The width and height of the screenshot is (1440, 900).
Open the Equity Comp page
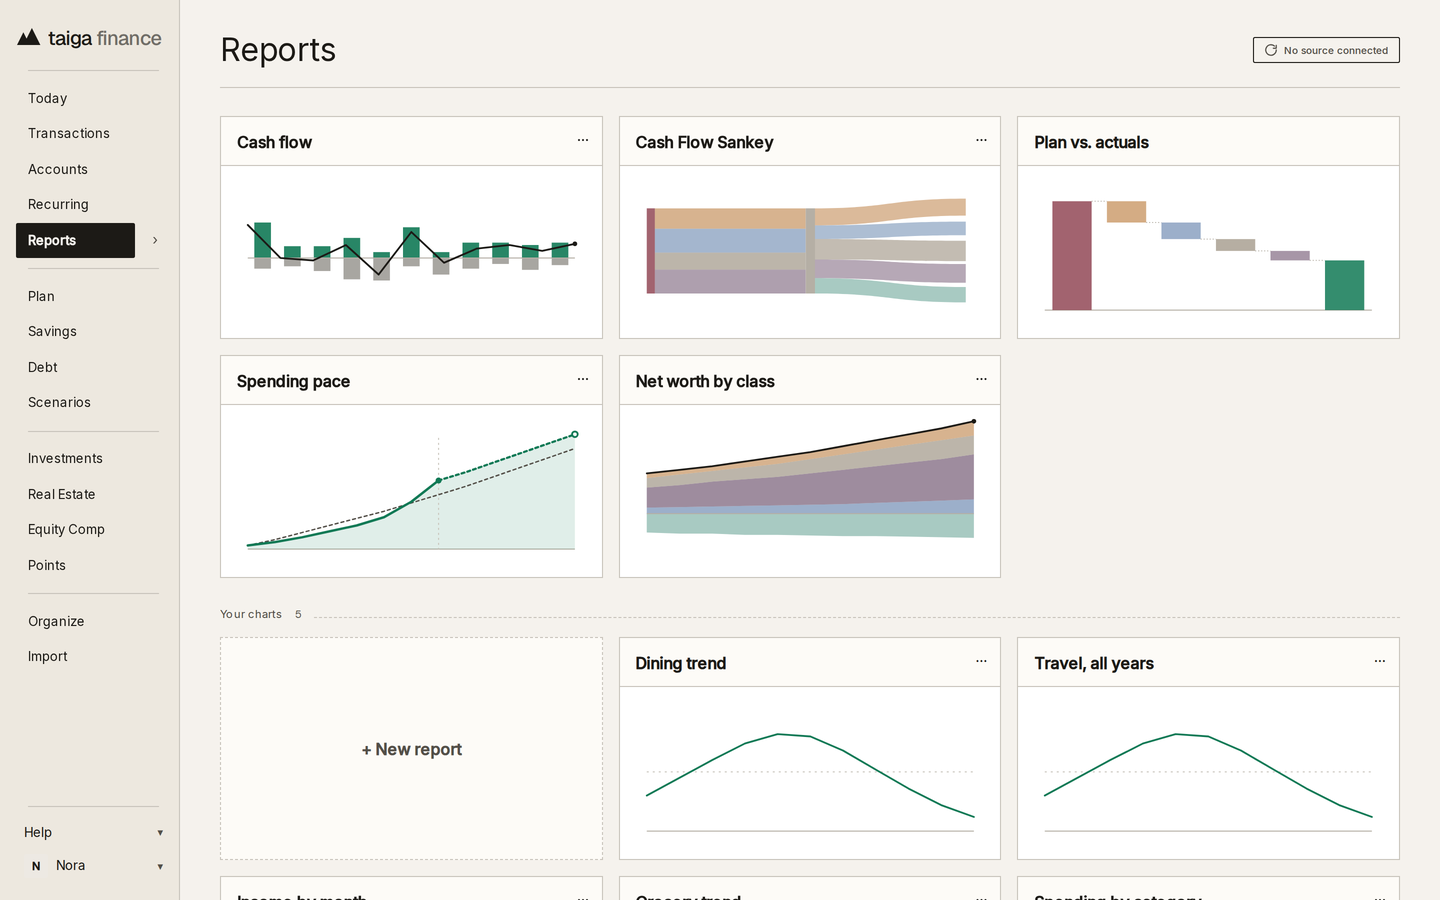click(66, 529)
